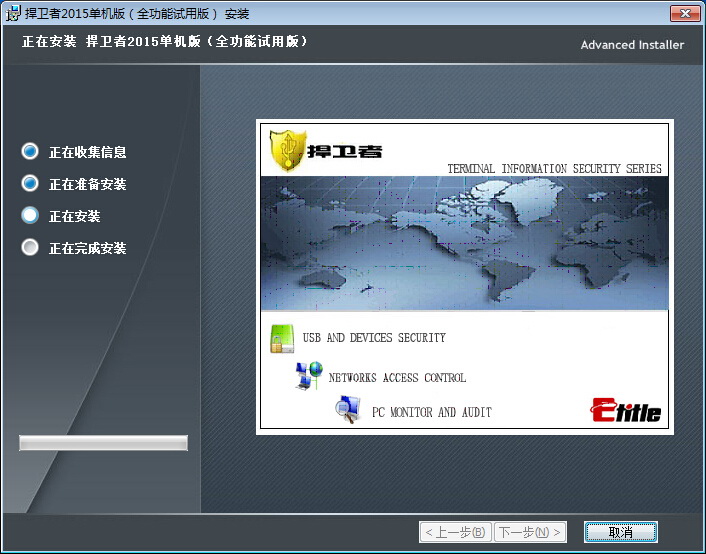706x554 pixels.
Task: Click the installation progress bar
Action: 104,443
